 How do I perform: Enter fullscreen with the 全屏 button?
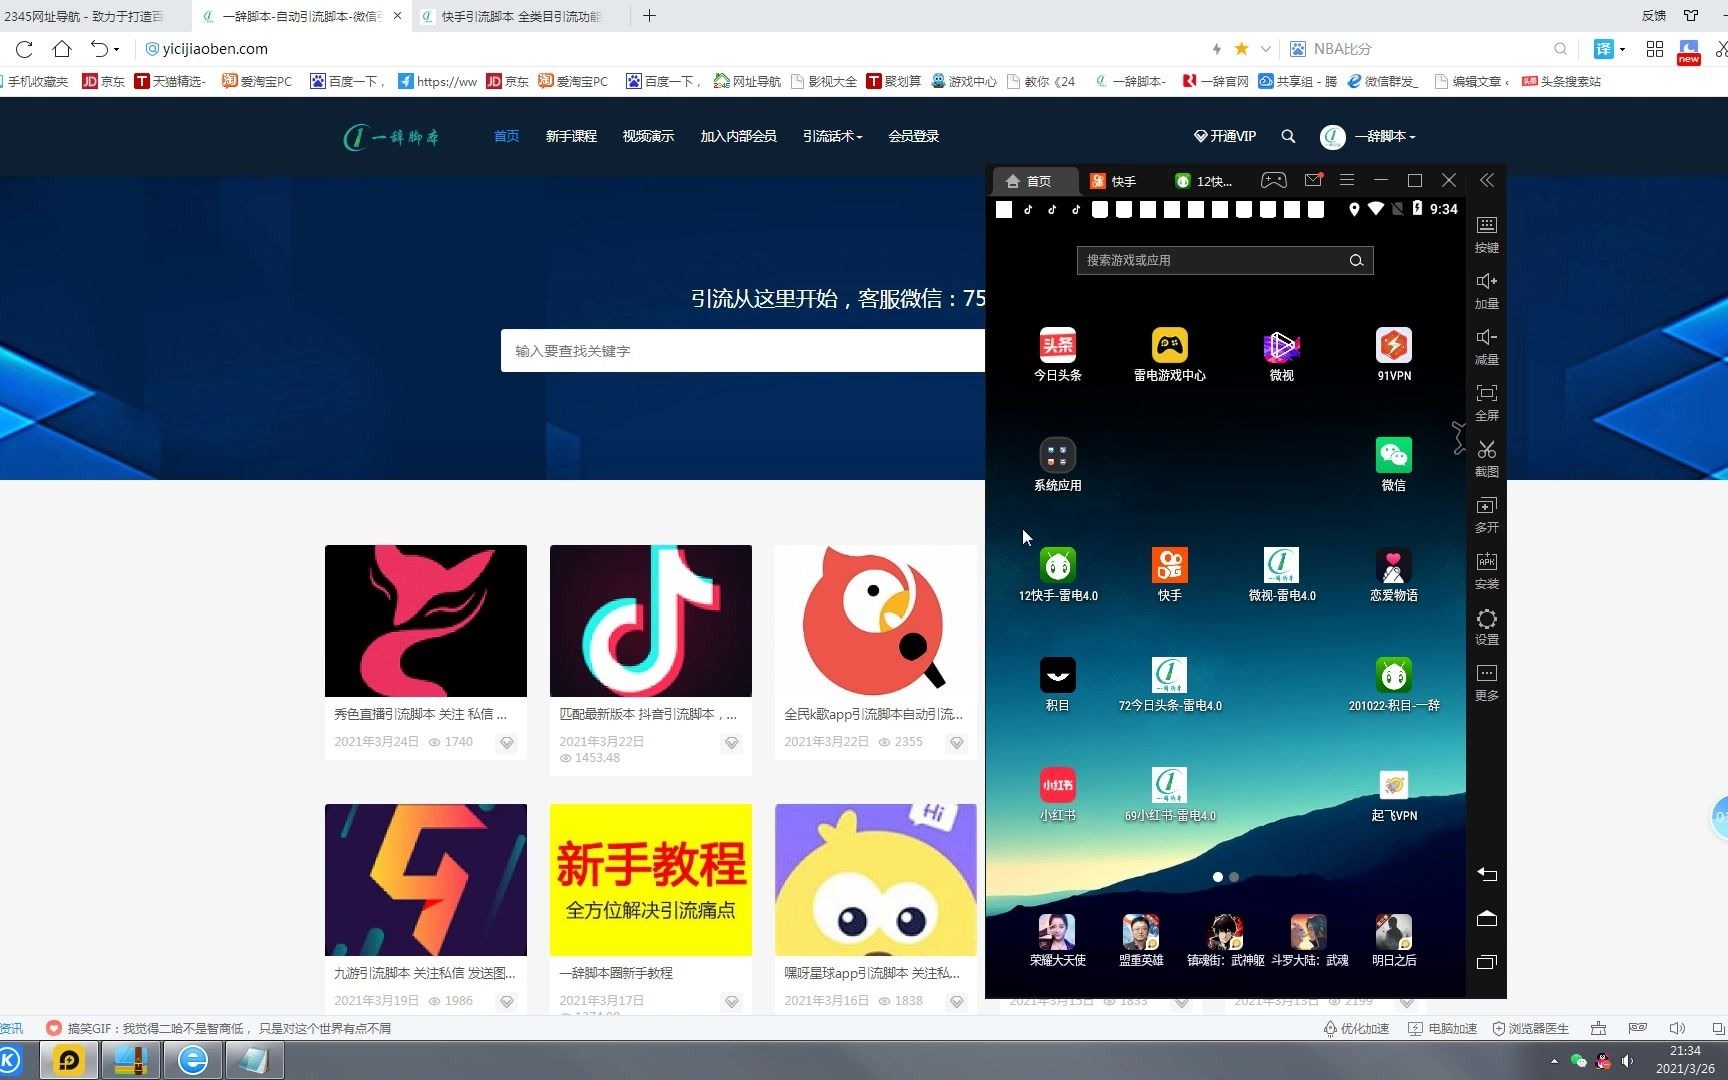[1487, 402]
